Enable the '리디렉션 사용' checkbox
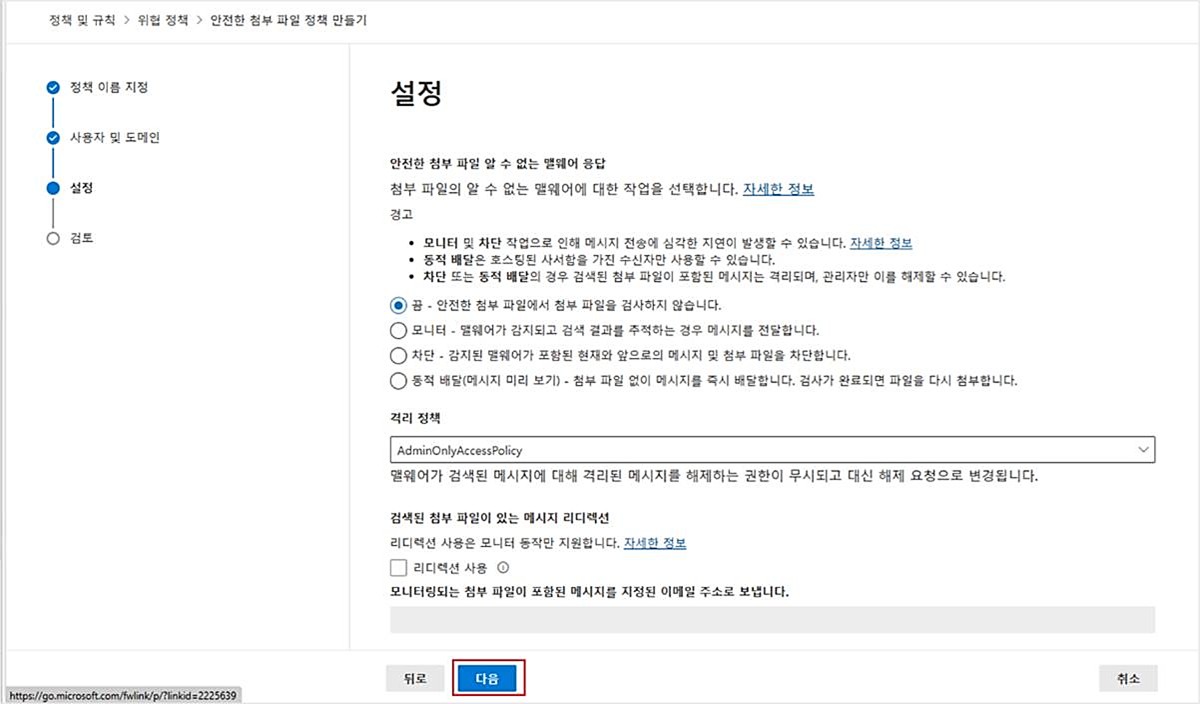Viewport: 1200px width, 704px height. point(399,568)
